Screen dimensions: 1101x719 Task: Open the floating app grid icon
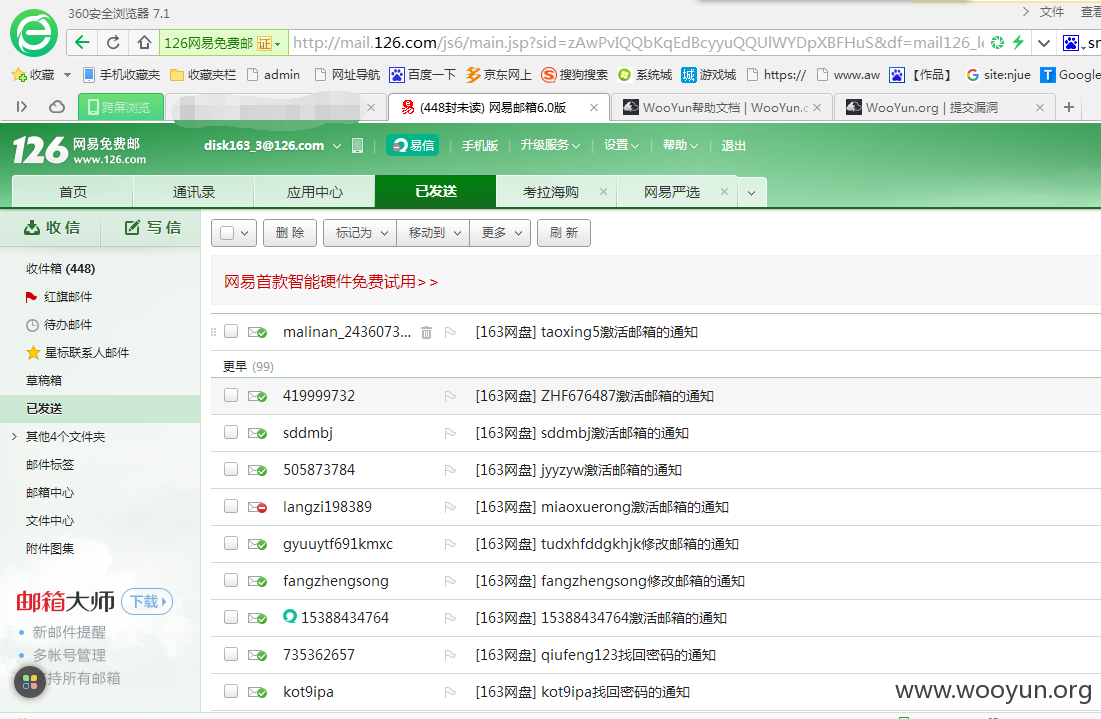[x=29, y=681]
